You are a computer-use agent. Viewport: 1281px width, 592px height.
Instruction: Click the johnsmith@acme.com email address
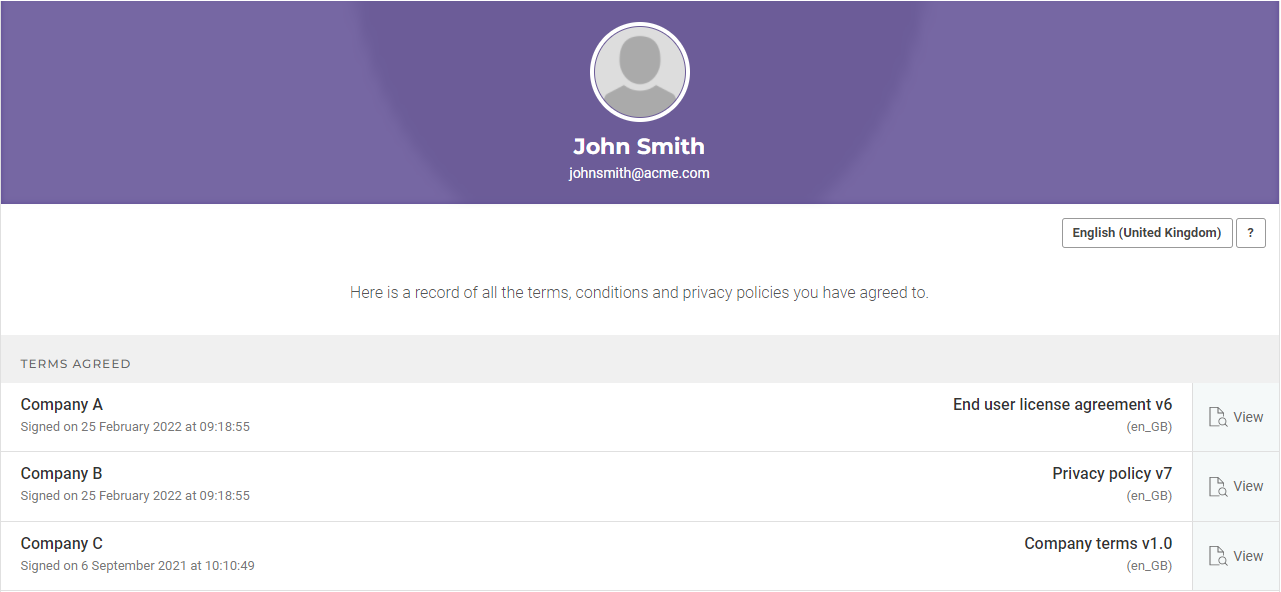pyautogui.click(x=639, y=173)
